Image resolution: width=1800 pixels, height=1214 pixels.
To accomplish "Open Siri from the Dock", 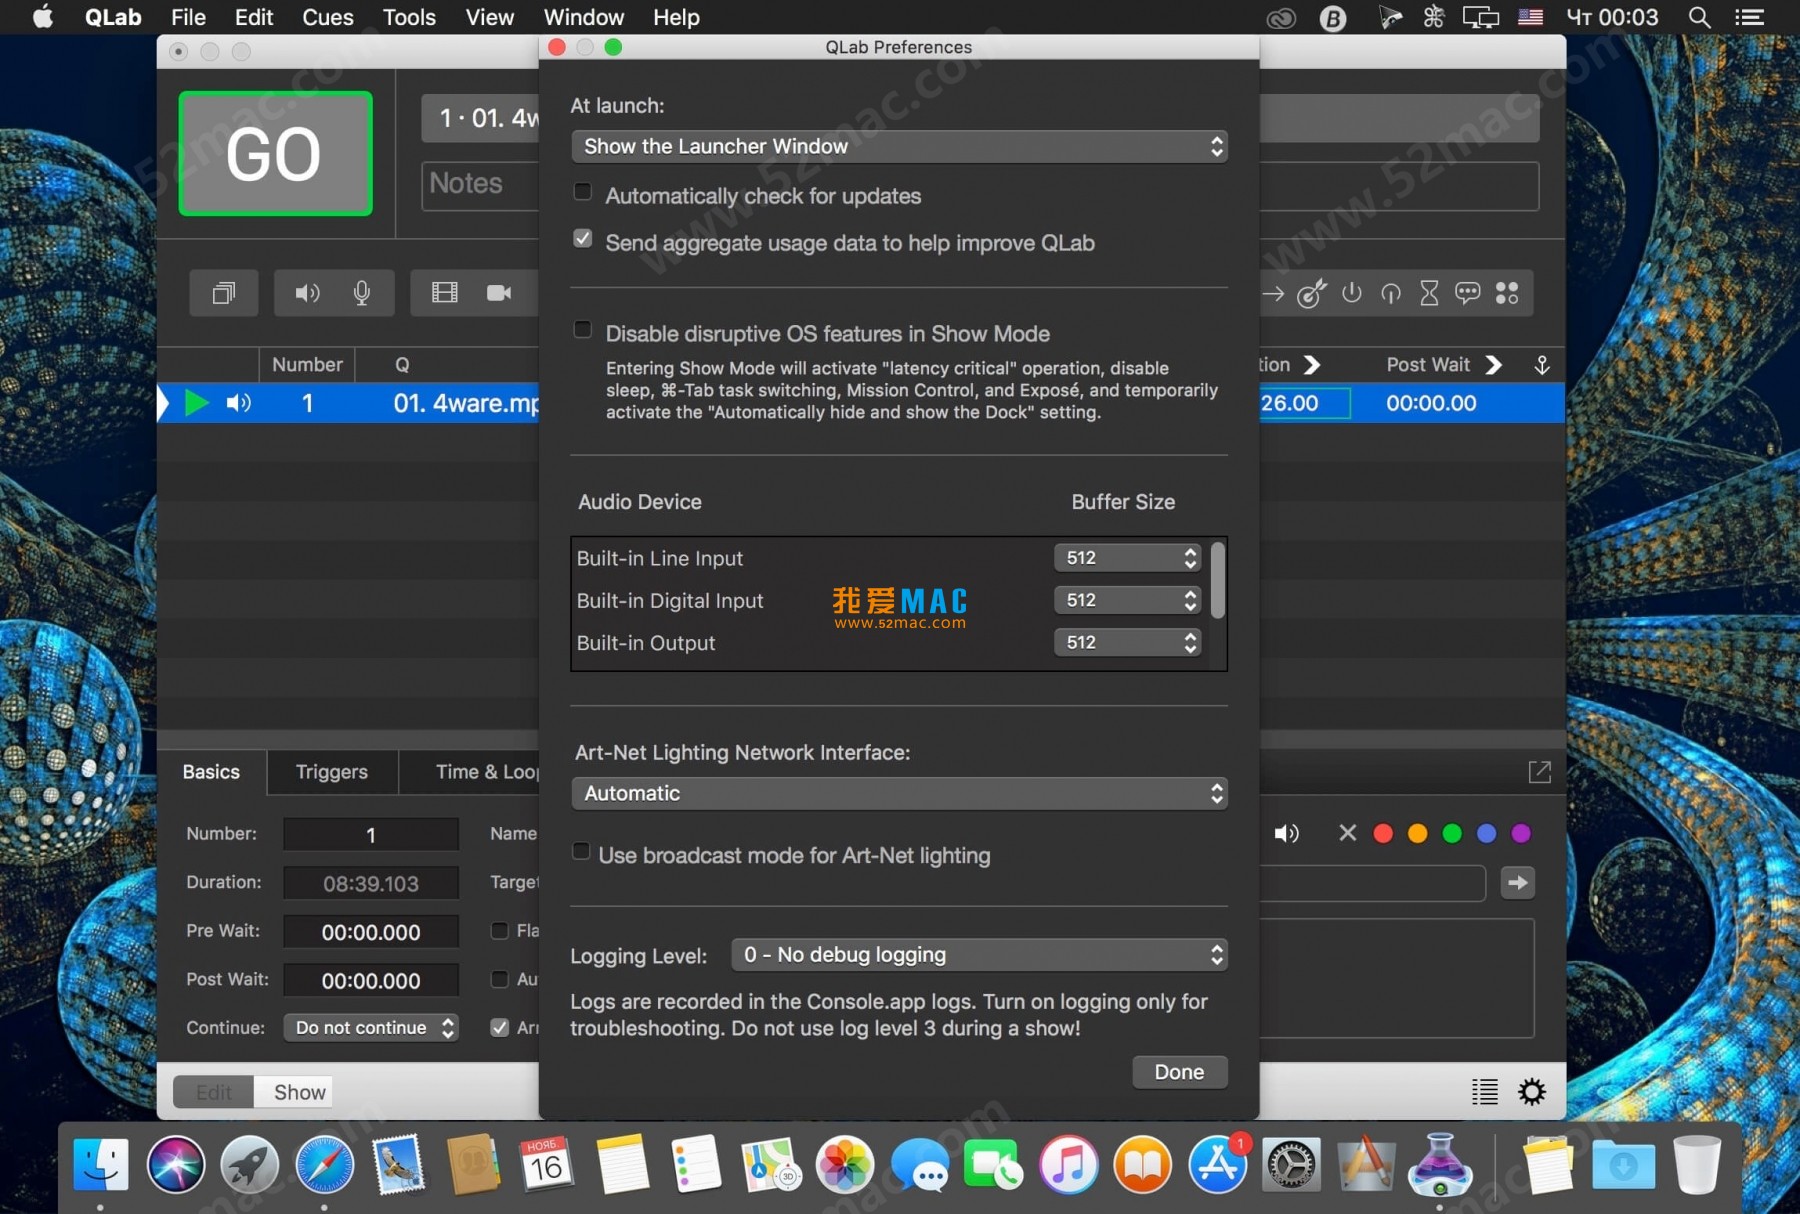I will click(176, 1165).
